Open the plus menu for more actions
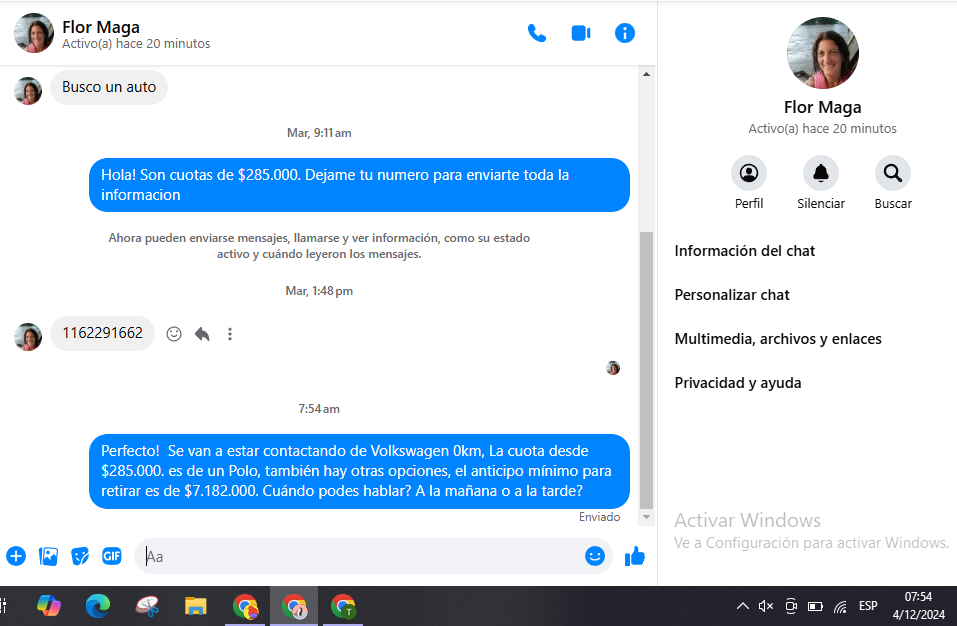The height and width of the screenshot is (626, 957). pyautogui.click(x=16, y=556)
